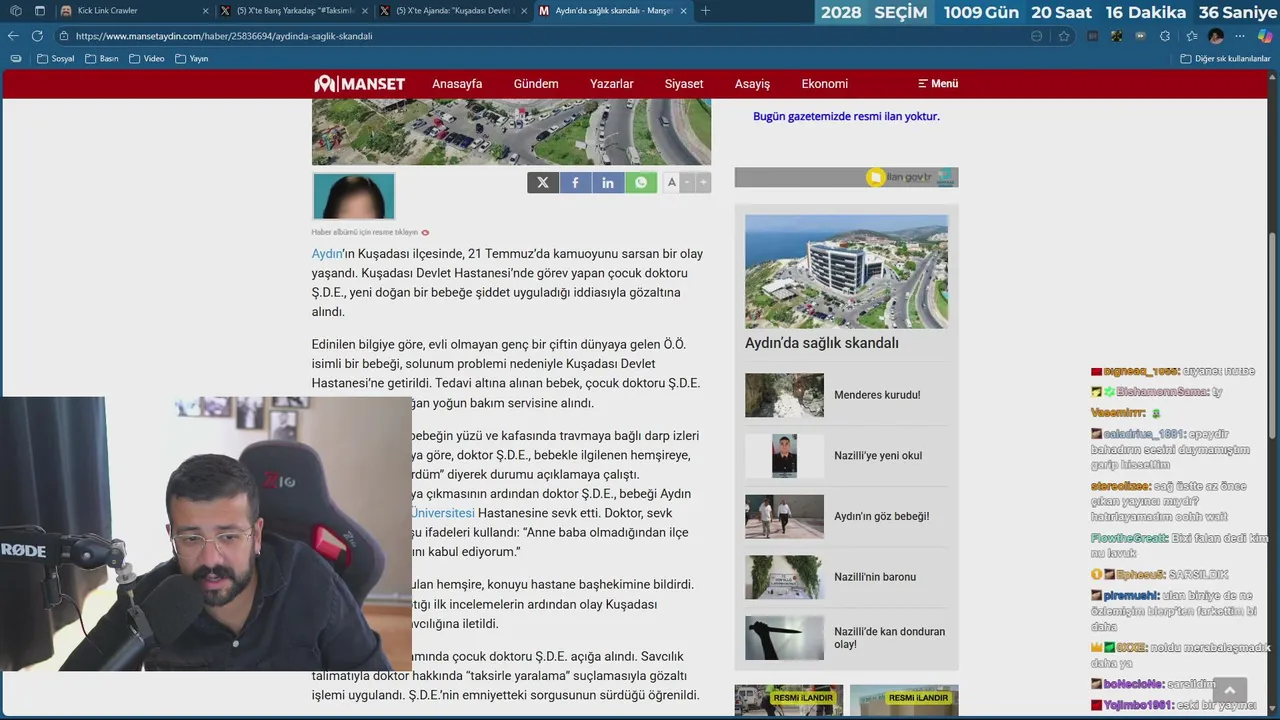Click the ilan.gov.tr banner
Screen dimensions: 1280x720
coord(846,177)
